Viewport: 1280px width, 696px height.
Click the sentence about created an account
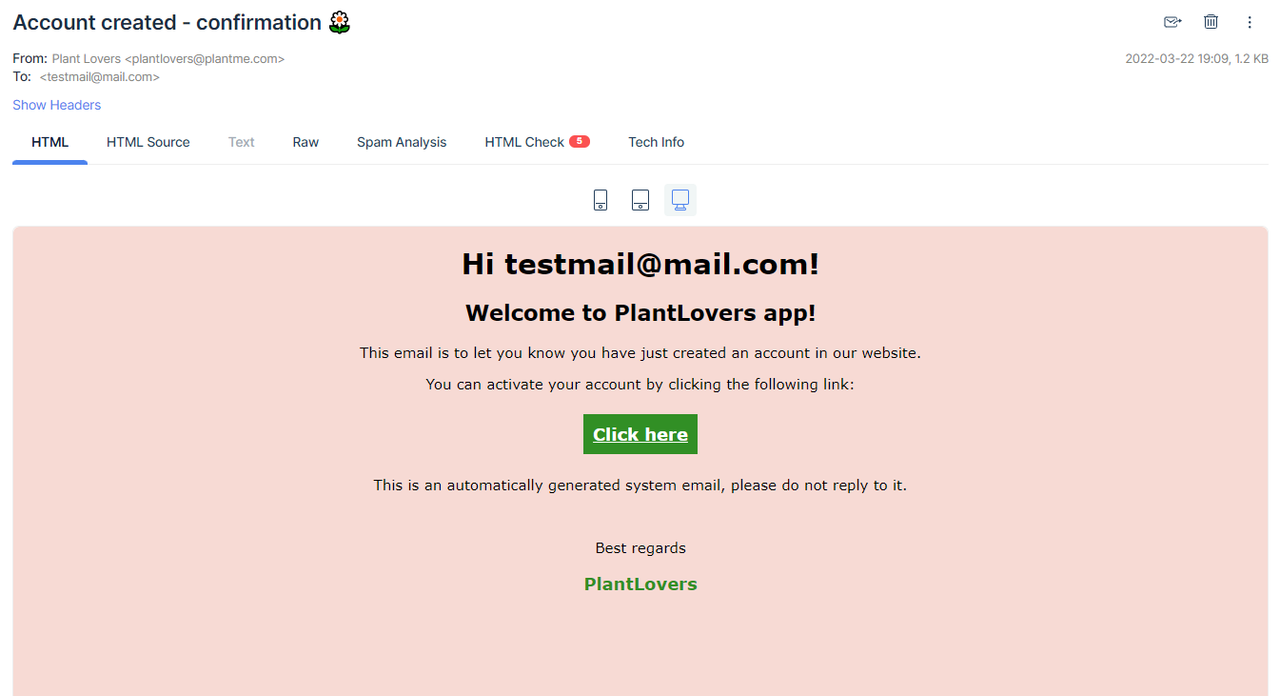pyautogui.click(x=640, y=353)
